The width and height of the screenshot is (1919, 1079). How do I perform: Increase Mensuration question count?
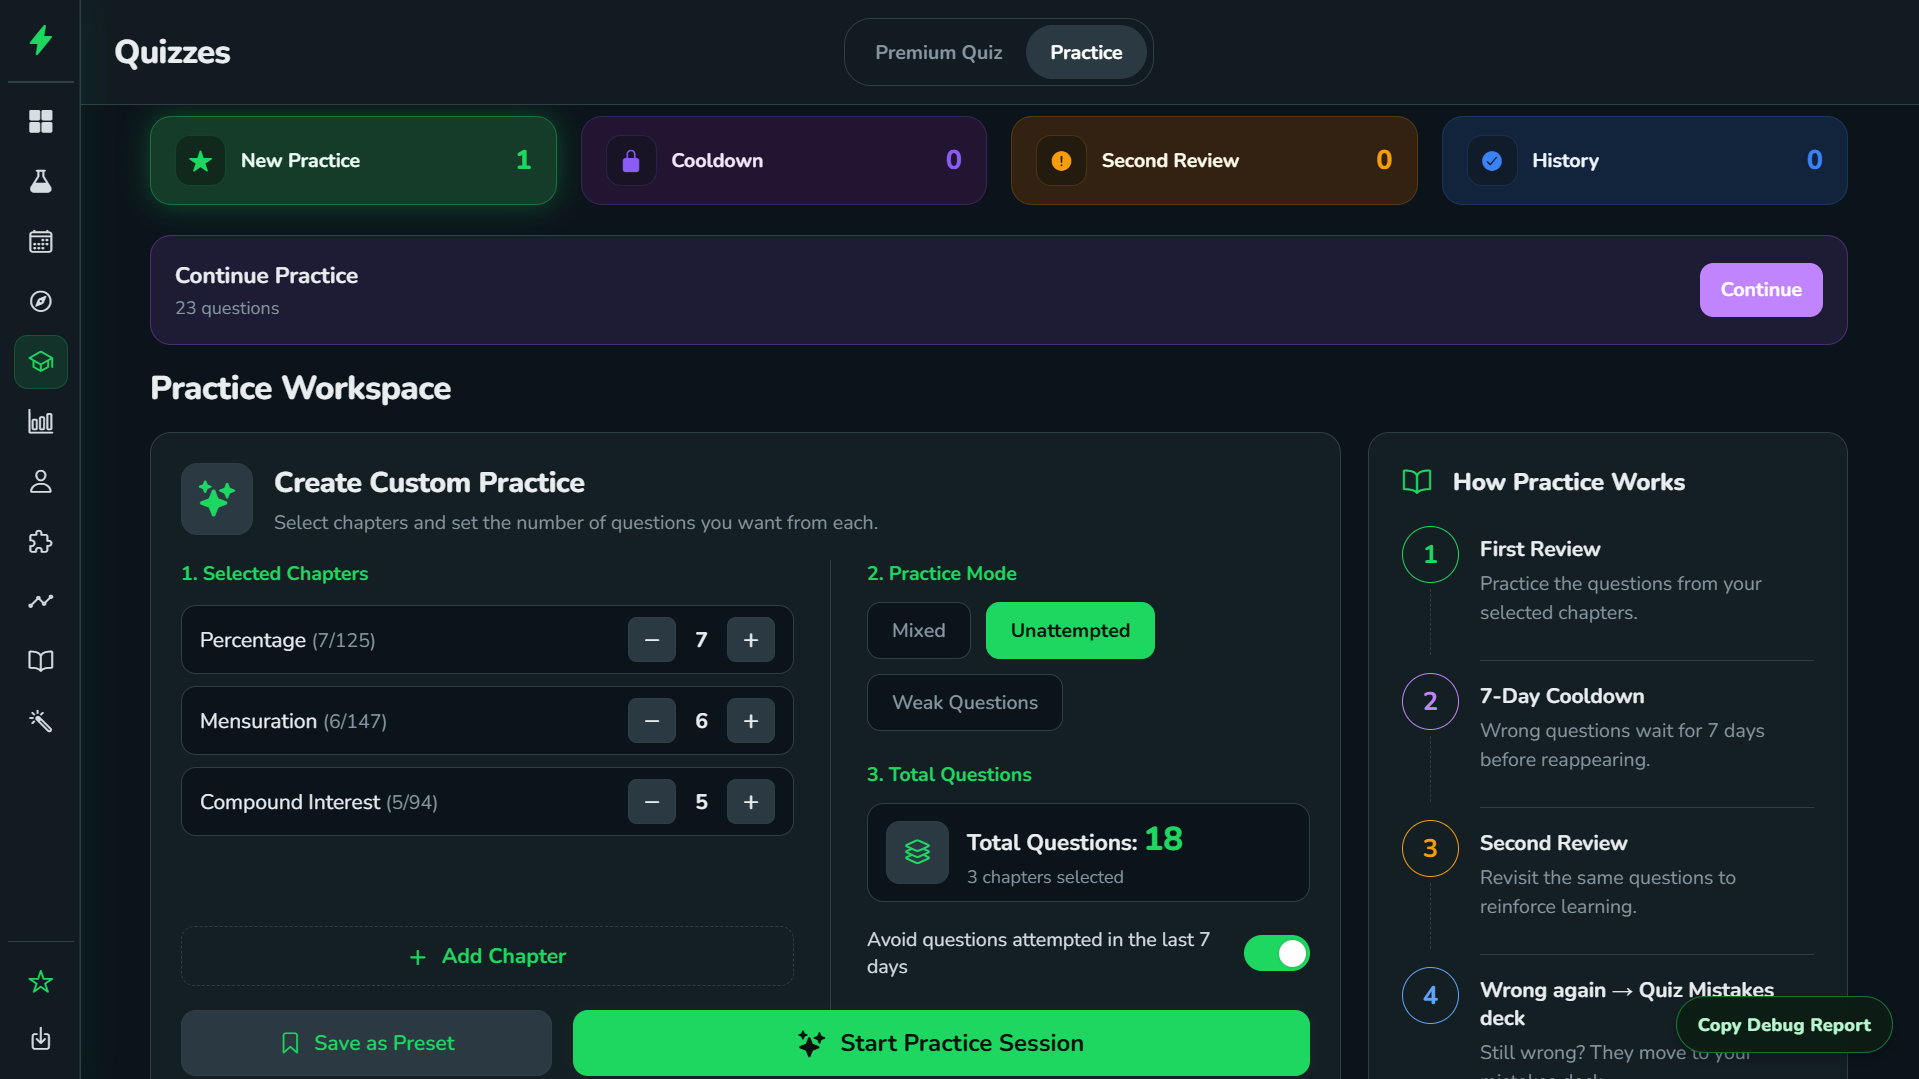[x=751, y=721]
